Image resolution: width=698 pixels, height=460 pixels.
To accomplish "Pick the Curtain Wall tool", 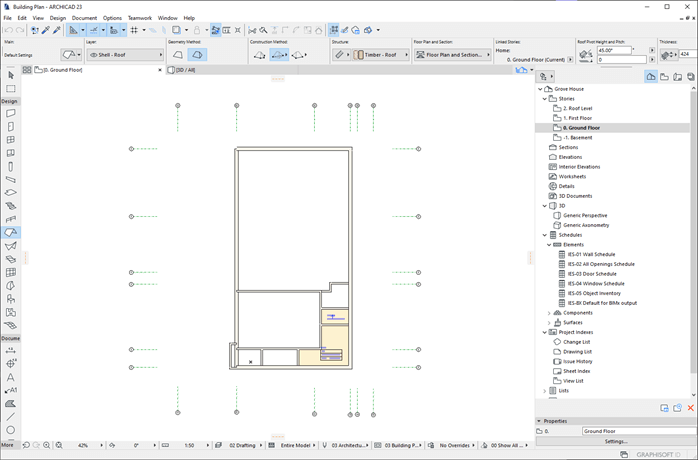I will (11, 273).
